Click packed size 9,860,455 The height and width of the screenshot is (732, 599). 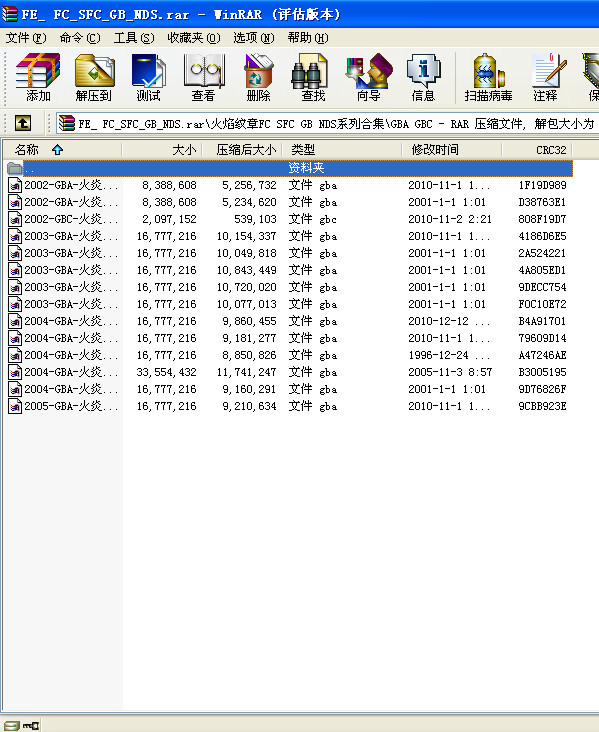coord(249,321)
